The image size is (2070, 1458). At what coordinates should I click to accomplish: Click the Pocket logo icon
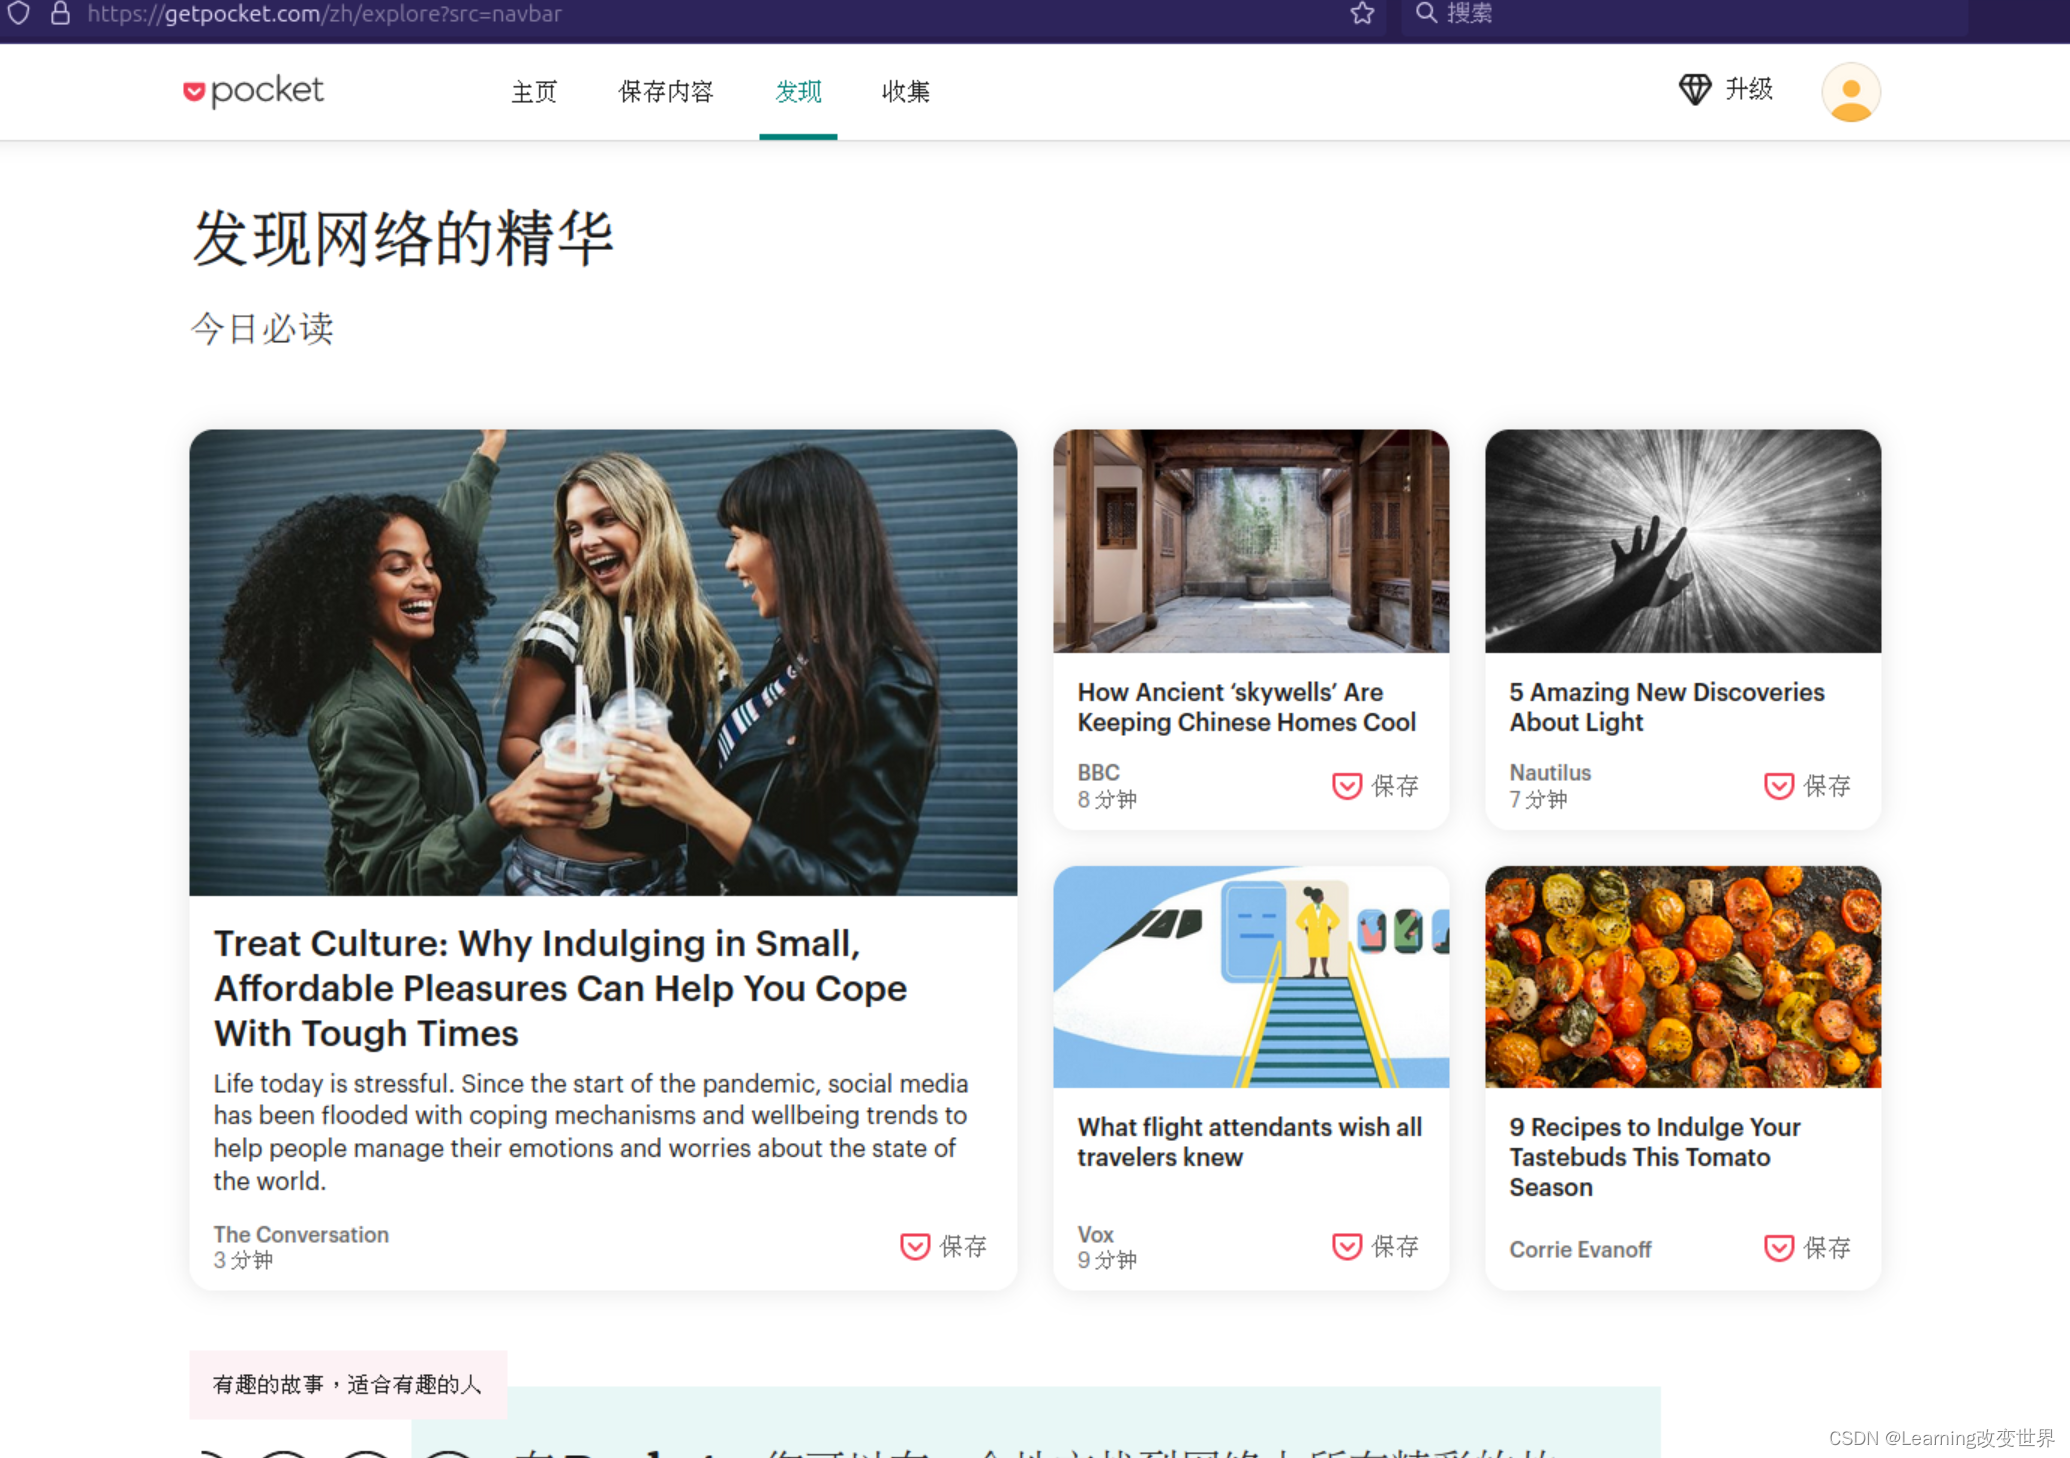tap(195, 92)
